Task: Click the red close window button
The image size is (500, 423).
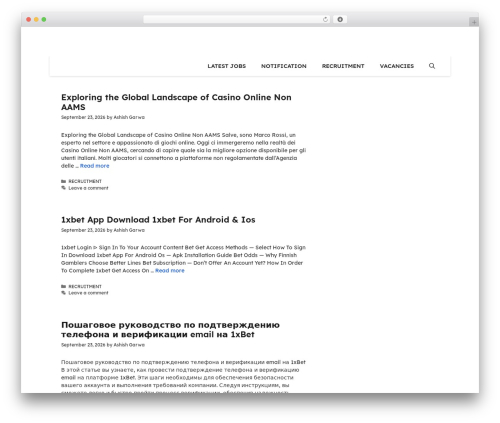Action: (29, 20)
